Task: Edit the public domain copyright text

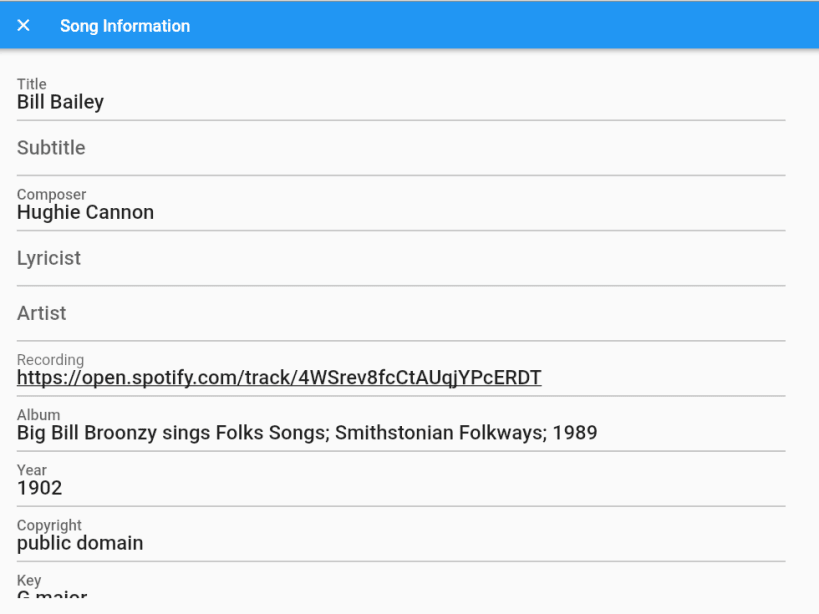Action: (x=80, y=543)
